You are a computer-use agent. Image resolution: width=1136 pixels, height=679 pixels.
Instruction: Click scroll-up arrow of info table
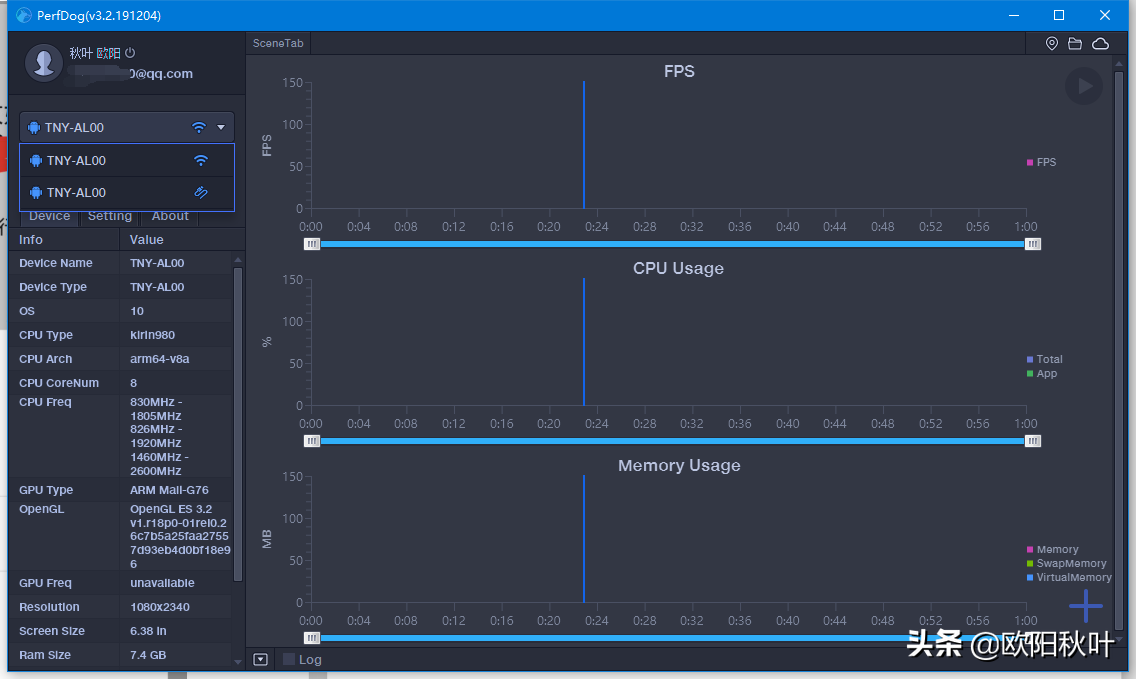point(238,259)
